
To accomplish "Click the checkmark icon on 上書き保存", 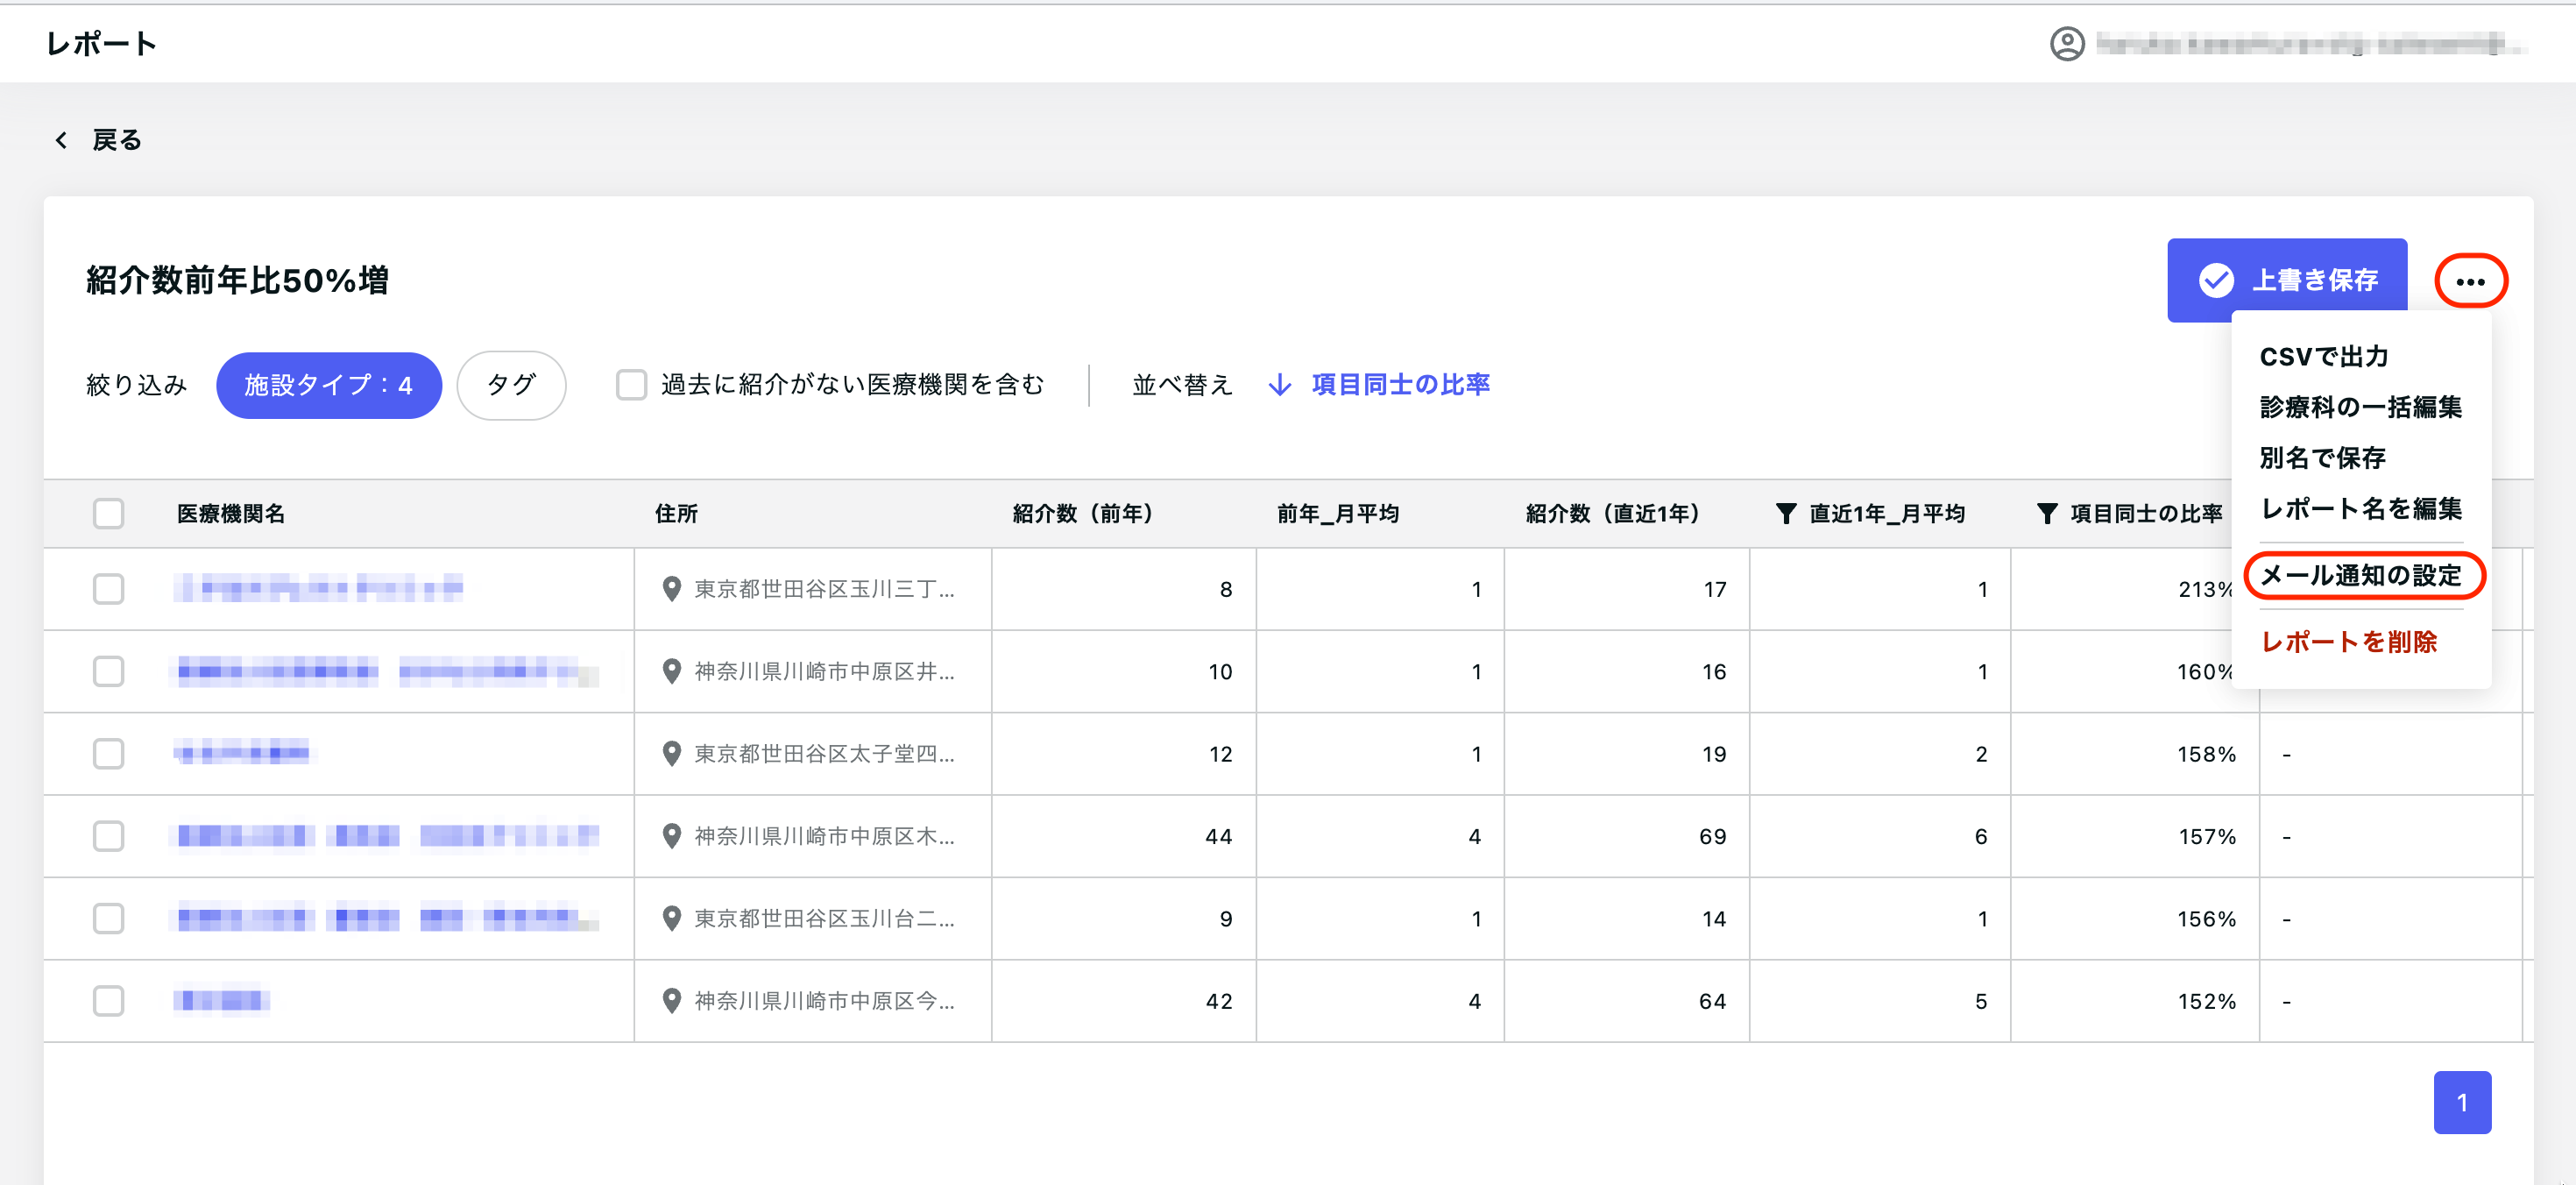I will point(2216,280).
